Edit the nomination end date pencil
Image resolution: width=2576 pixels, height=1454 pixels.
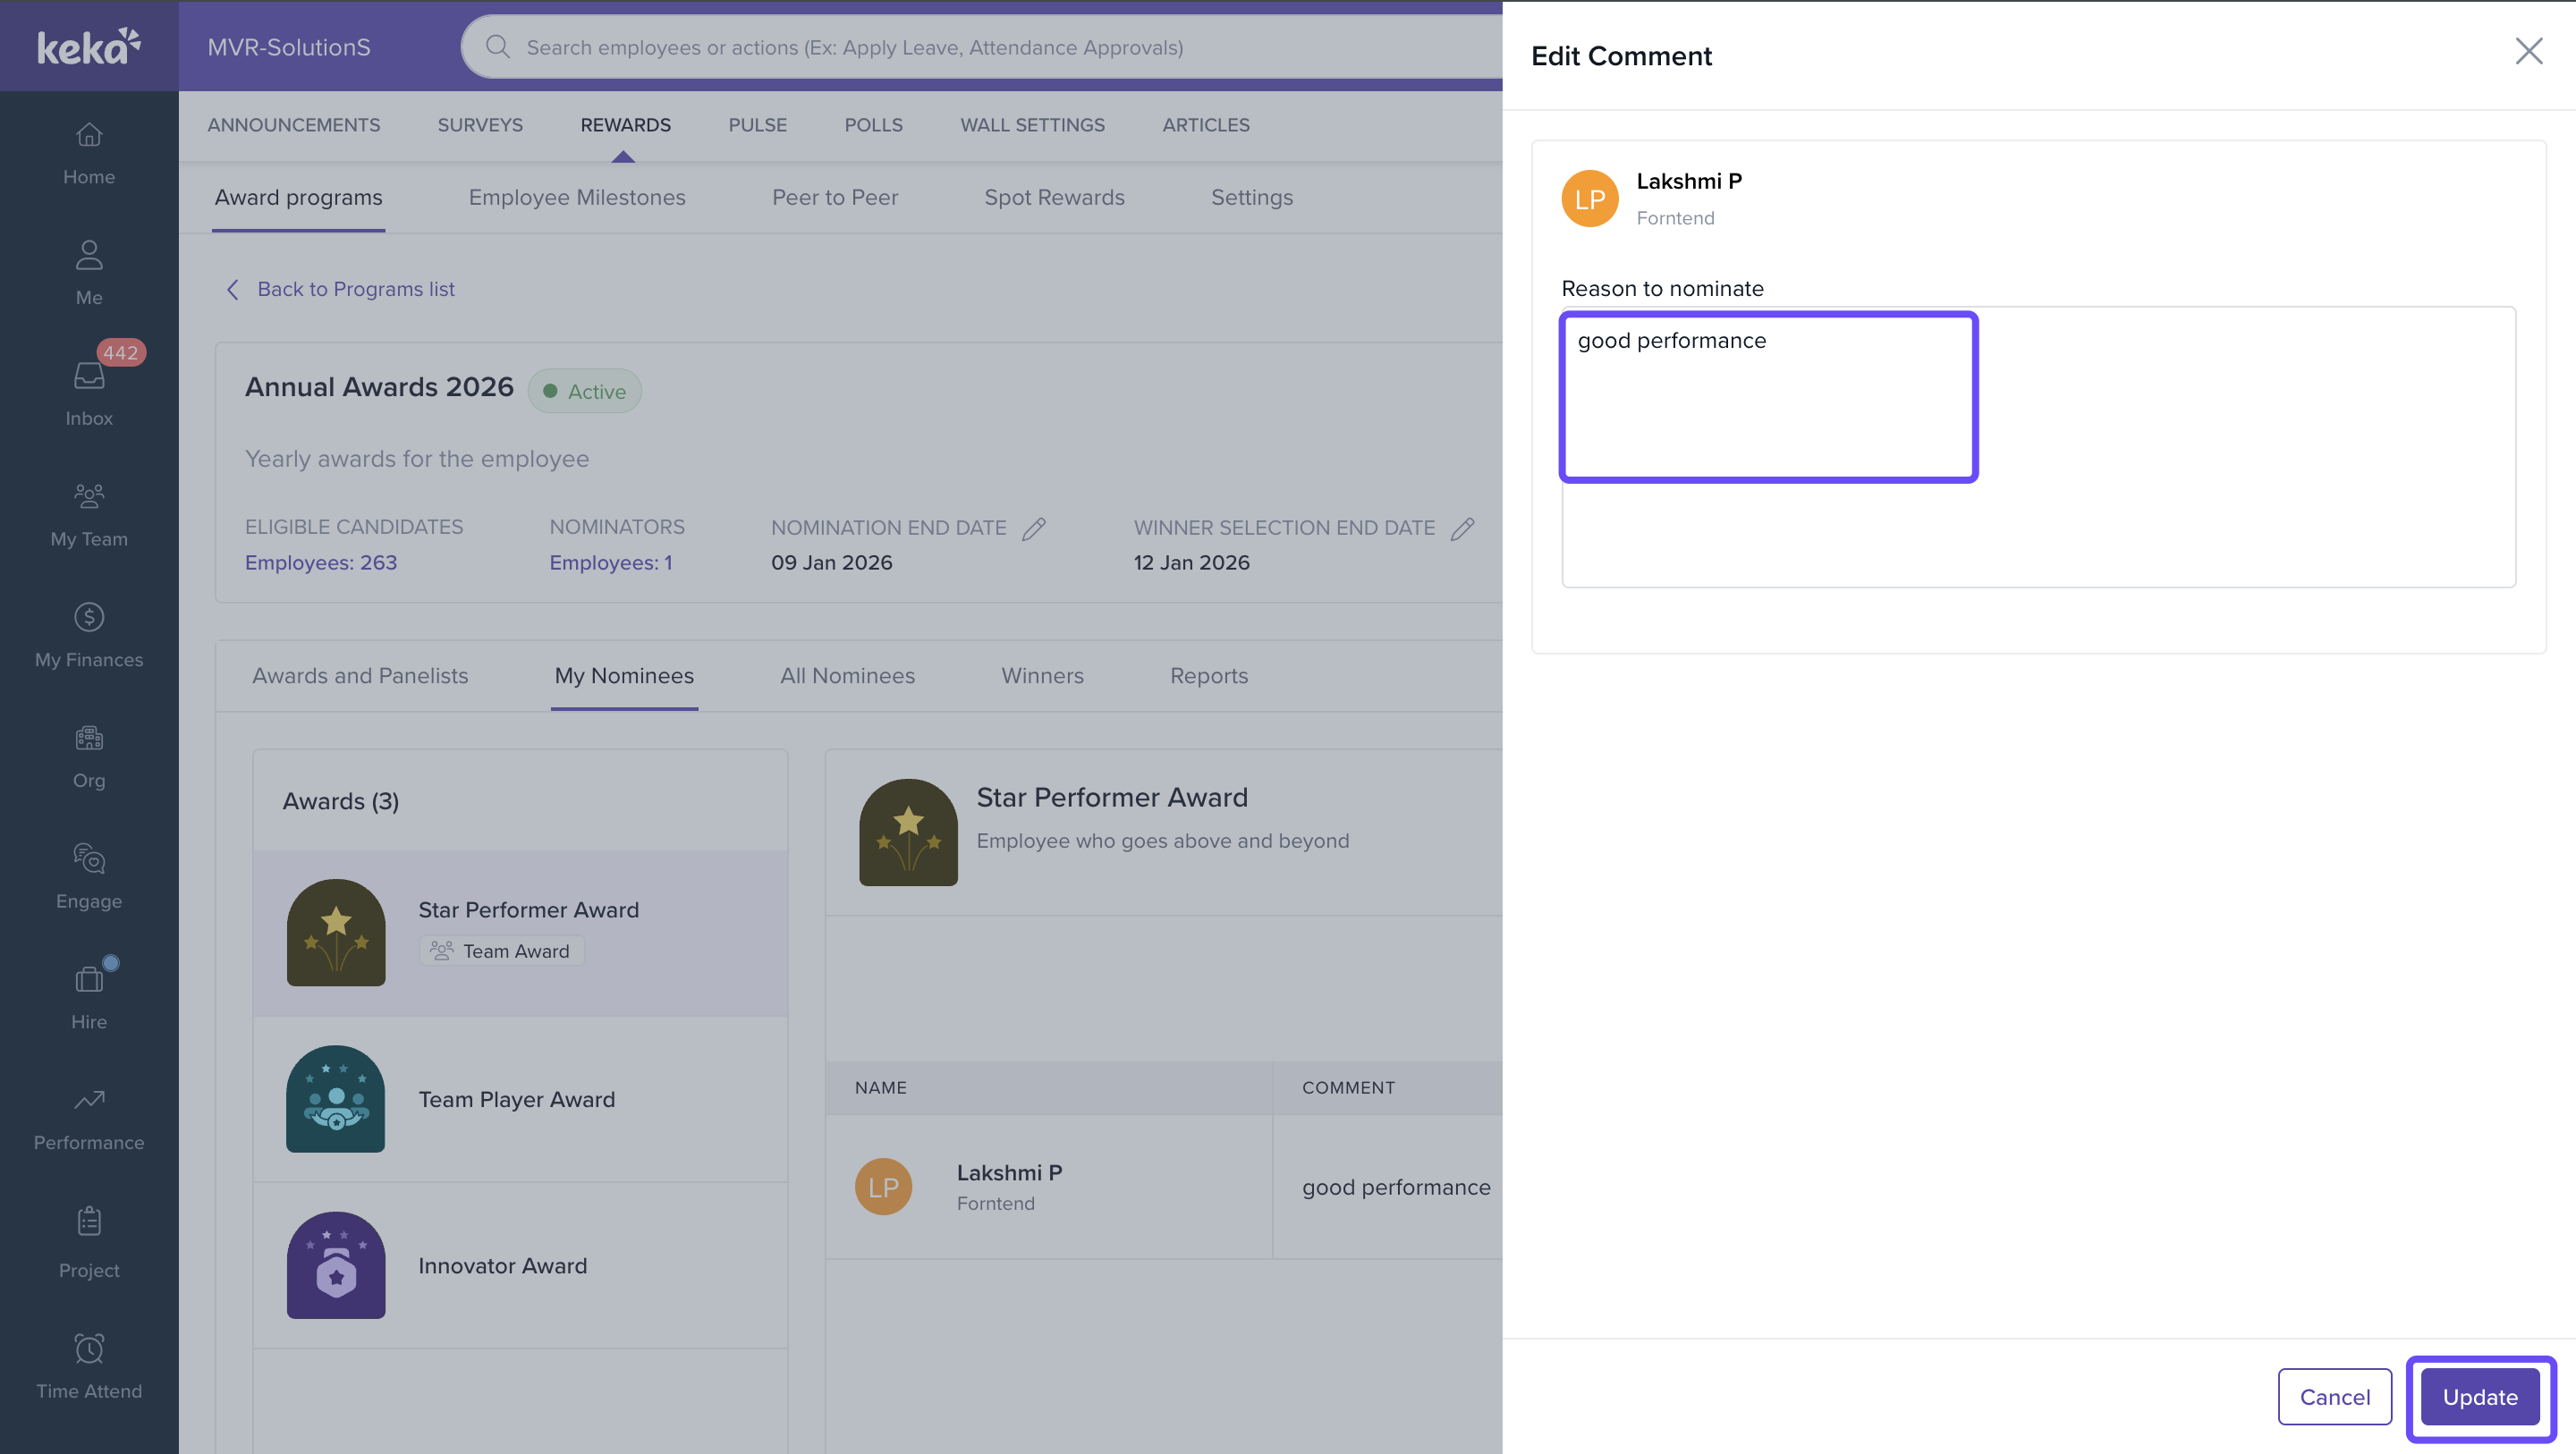(1034, 528)
